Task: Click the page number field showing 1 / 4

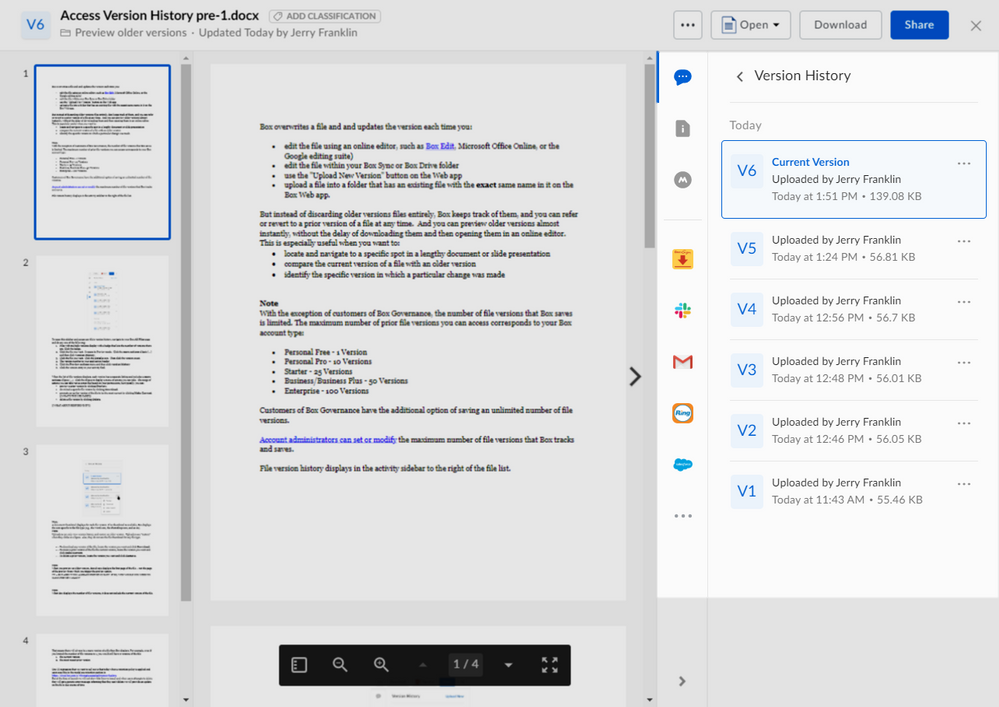Action: point(466,664)
